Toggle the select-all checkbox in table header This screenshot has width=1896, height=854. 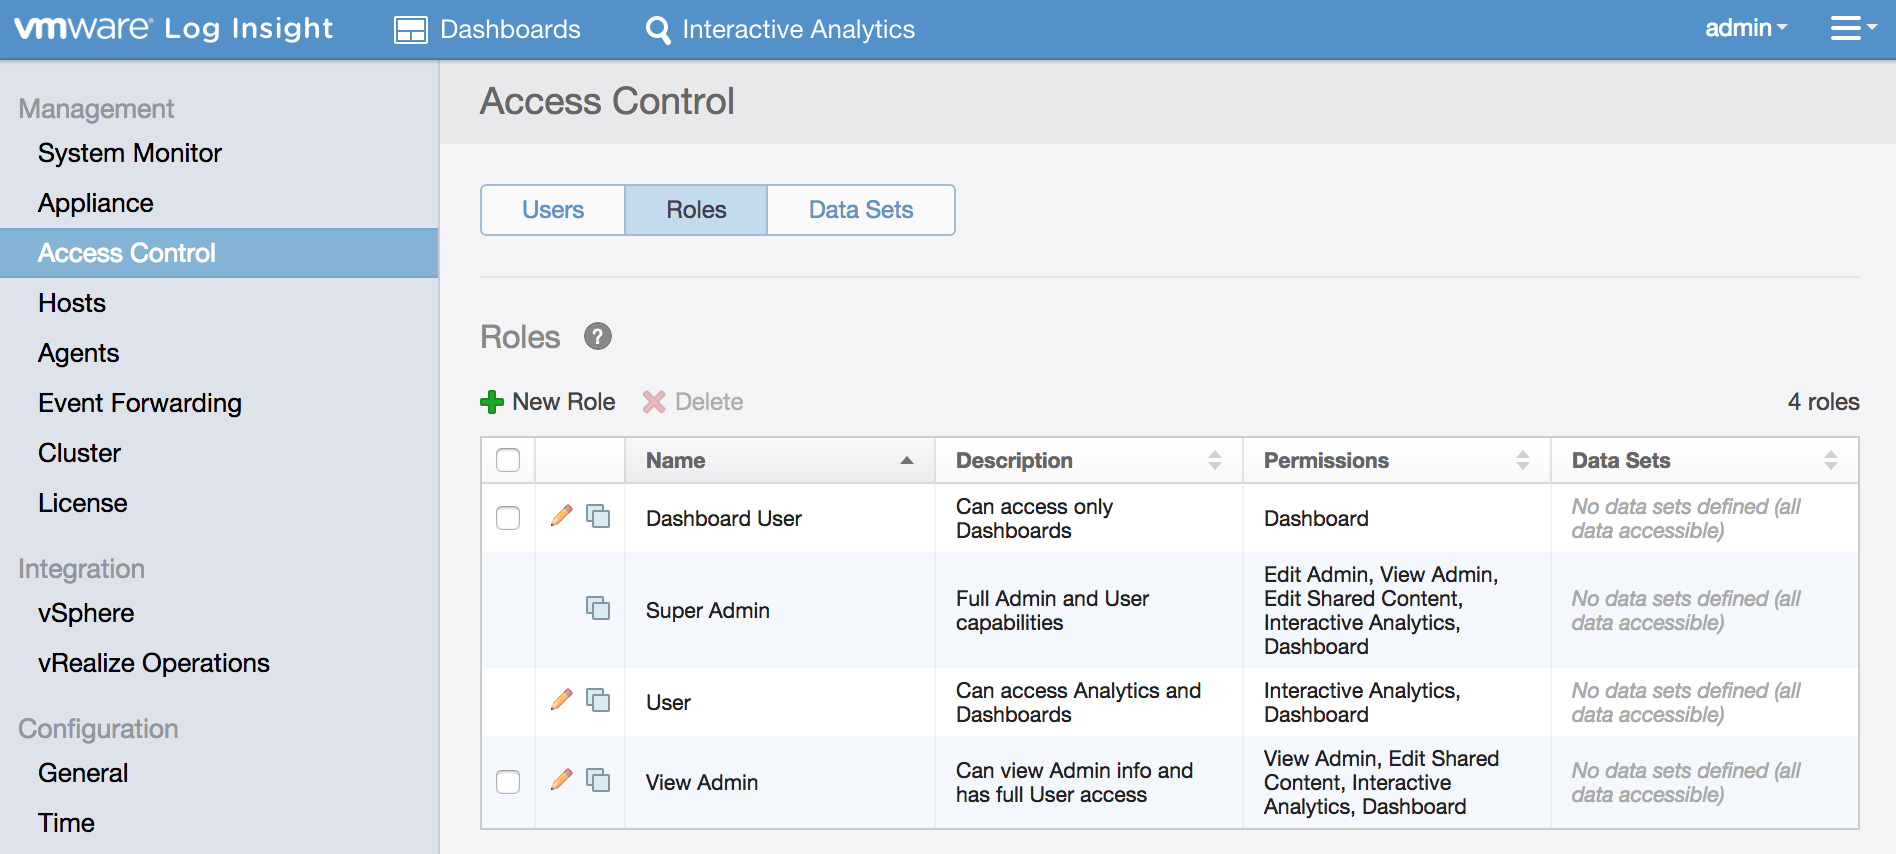coord(508,460)
